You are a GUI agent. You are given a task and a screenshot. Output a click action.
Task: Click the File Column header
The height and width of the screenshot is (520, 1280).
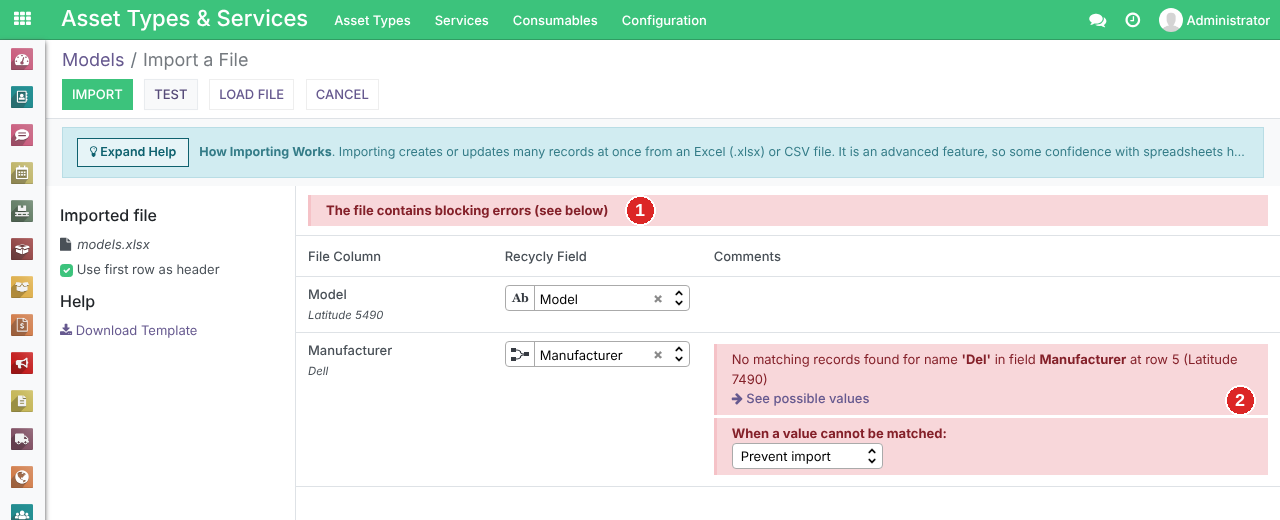tap(344, 256)
